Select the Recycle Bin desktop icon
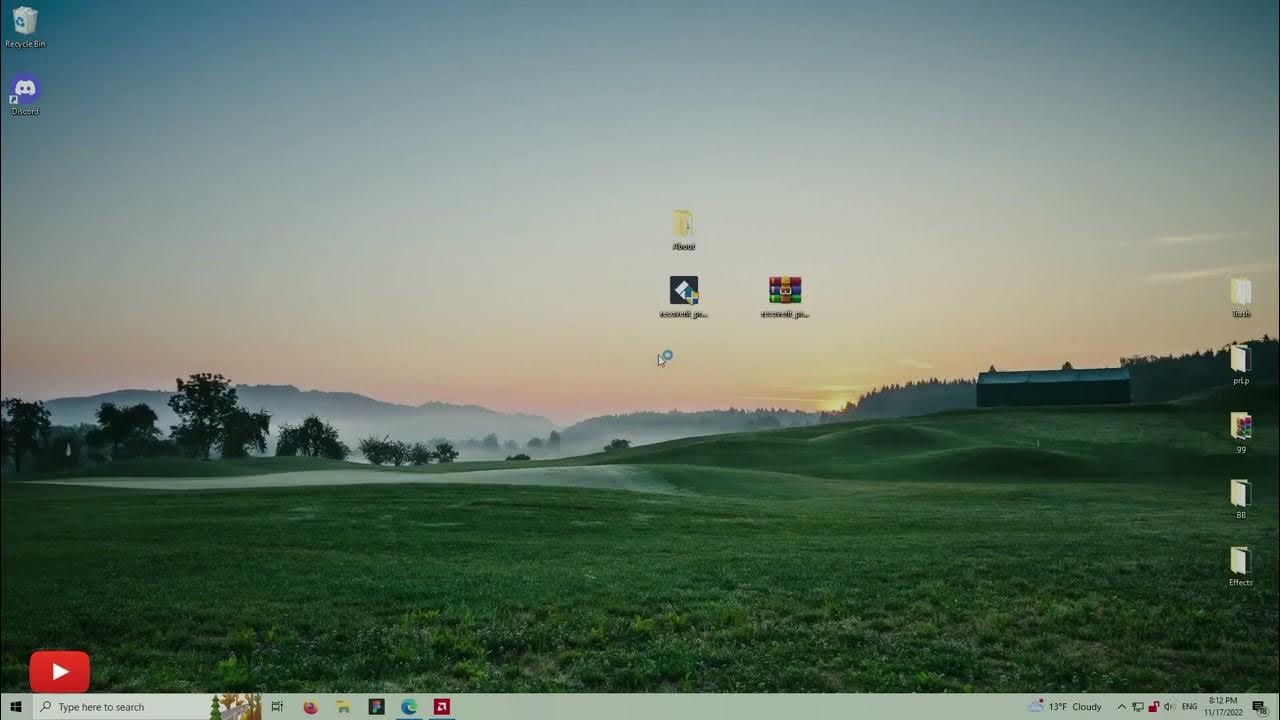The image size is (1280, 720). (25, 27)
